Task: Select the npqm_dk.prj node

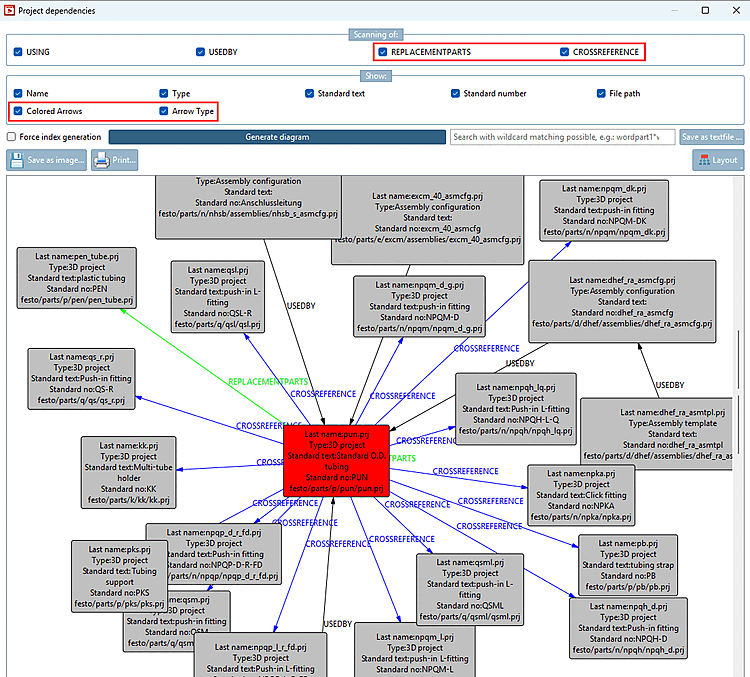Action: 604,210
